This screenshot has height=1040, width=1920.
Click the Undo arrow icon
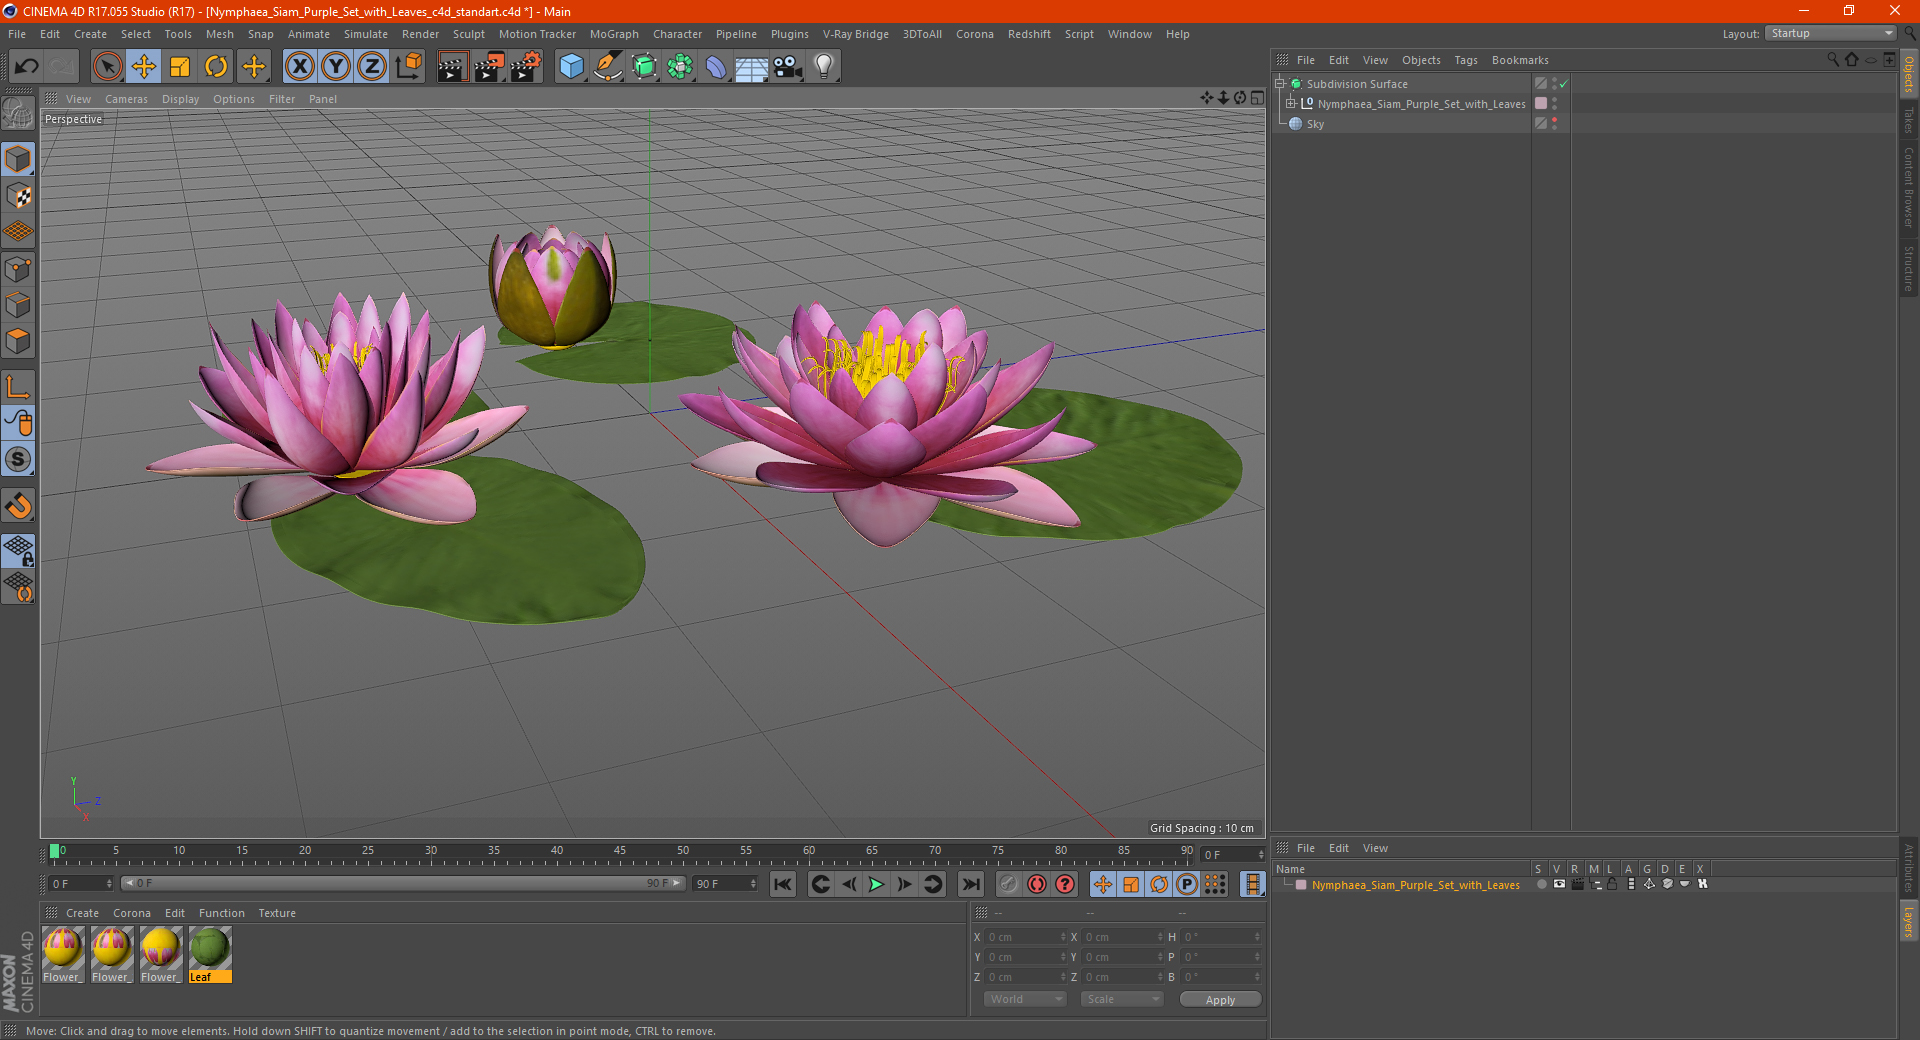pos(27,67)
